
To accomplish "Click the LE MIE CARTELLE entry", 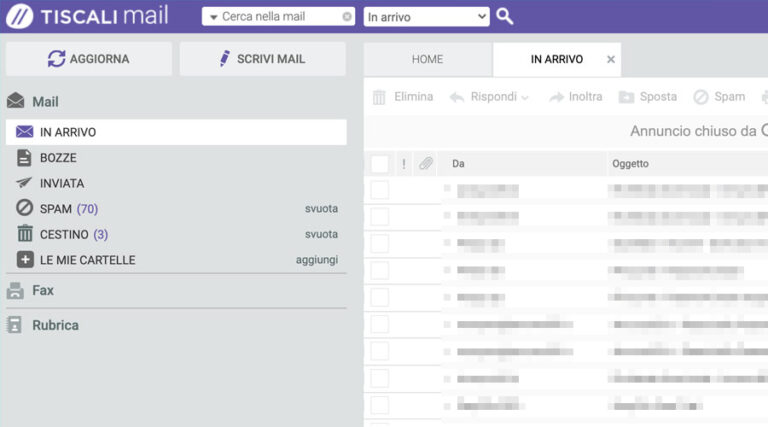I will [87, 260].
